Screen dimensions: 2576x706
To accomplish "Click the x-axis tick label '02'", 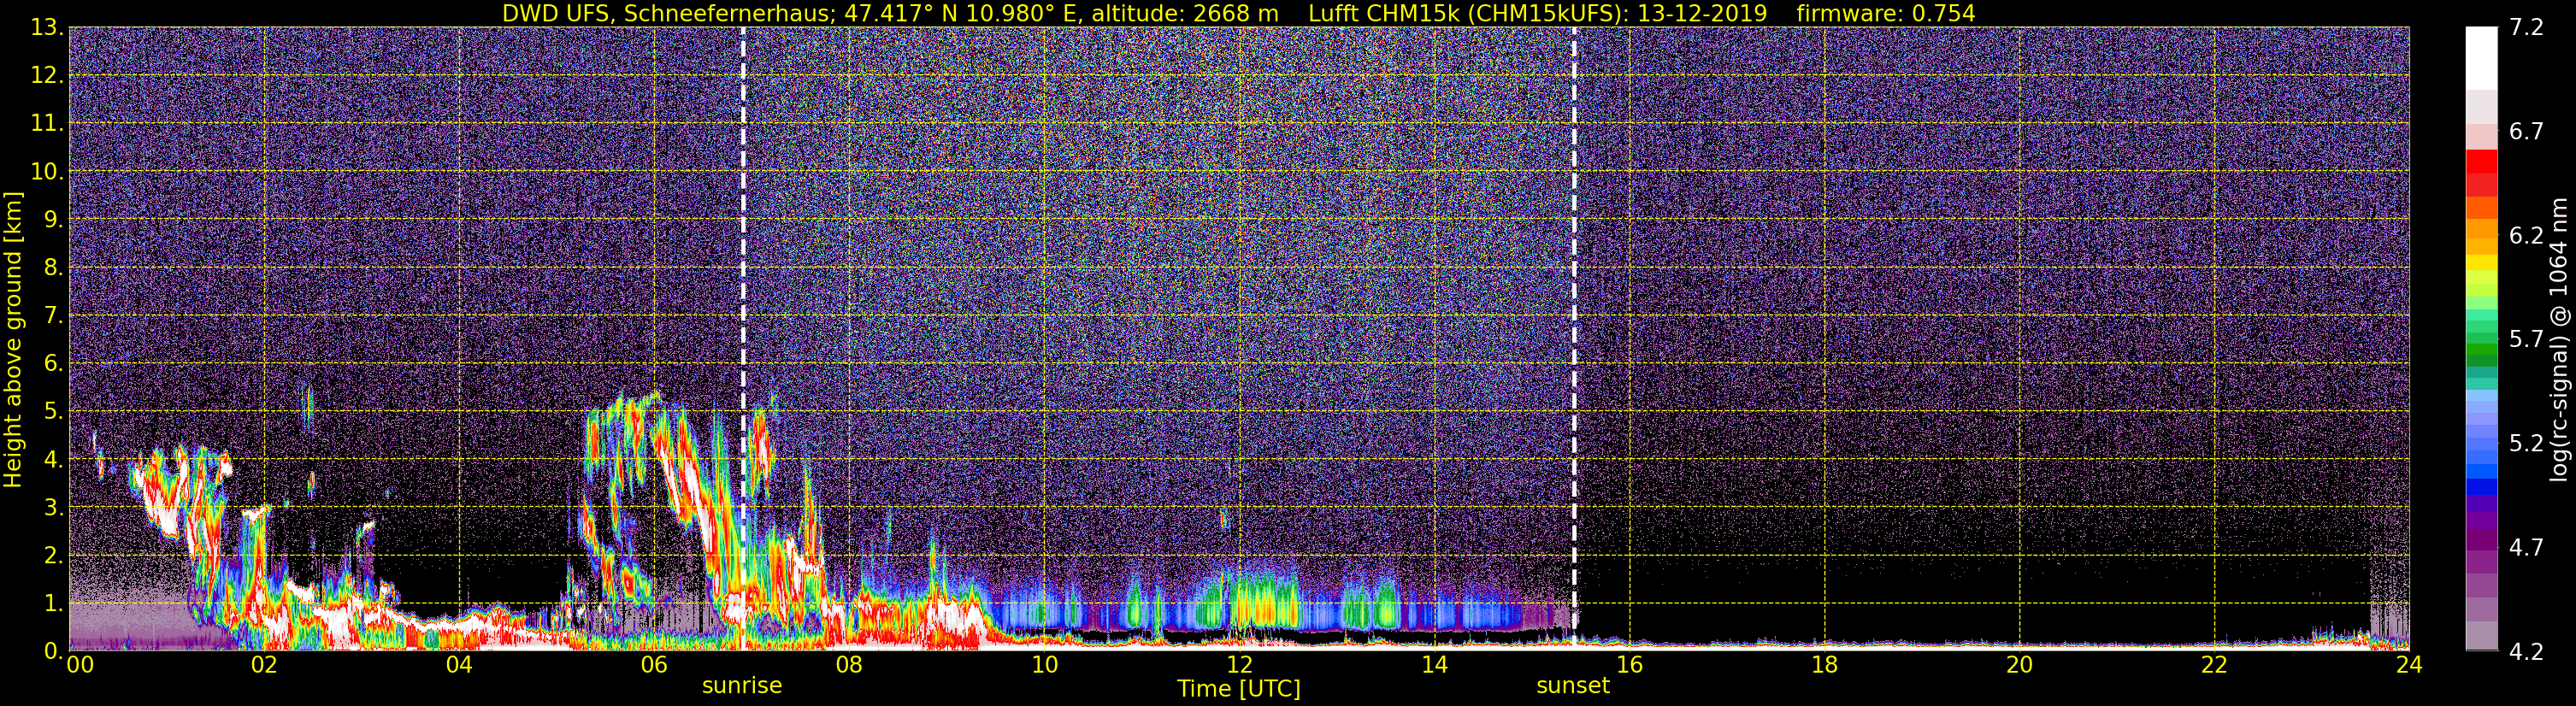I will (264, 665).
